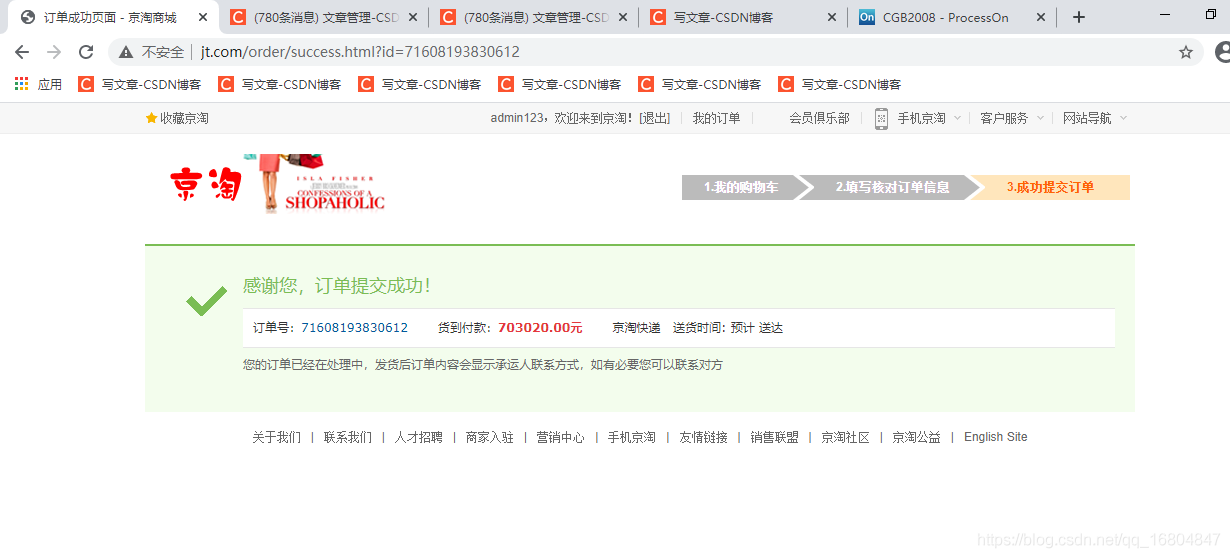This screenshot has width=1230, height=558.
Task: Open 营销中心 footer link
Action: (561, 437)
